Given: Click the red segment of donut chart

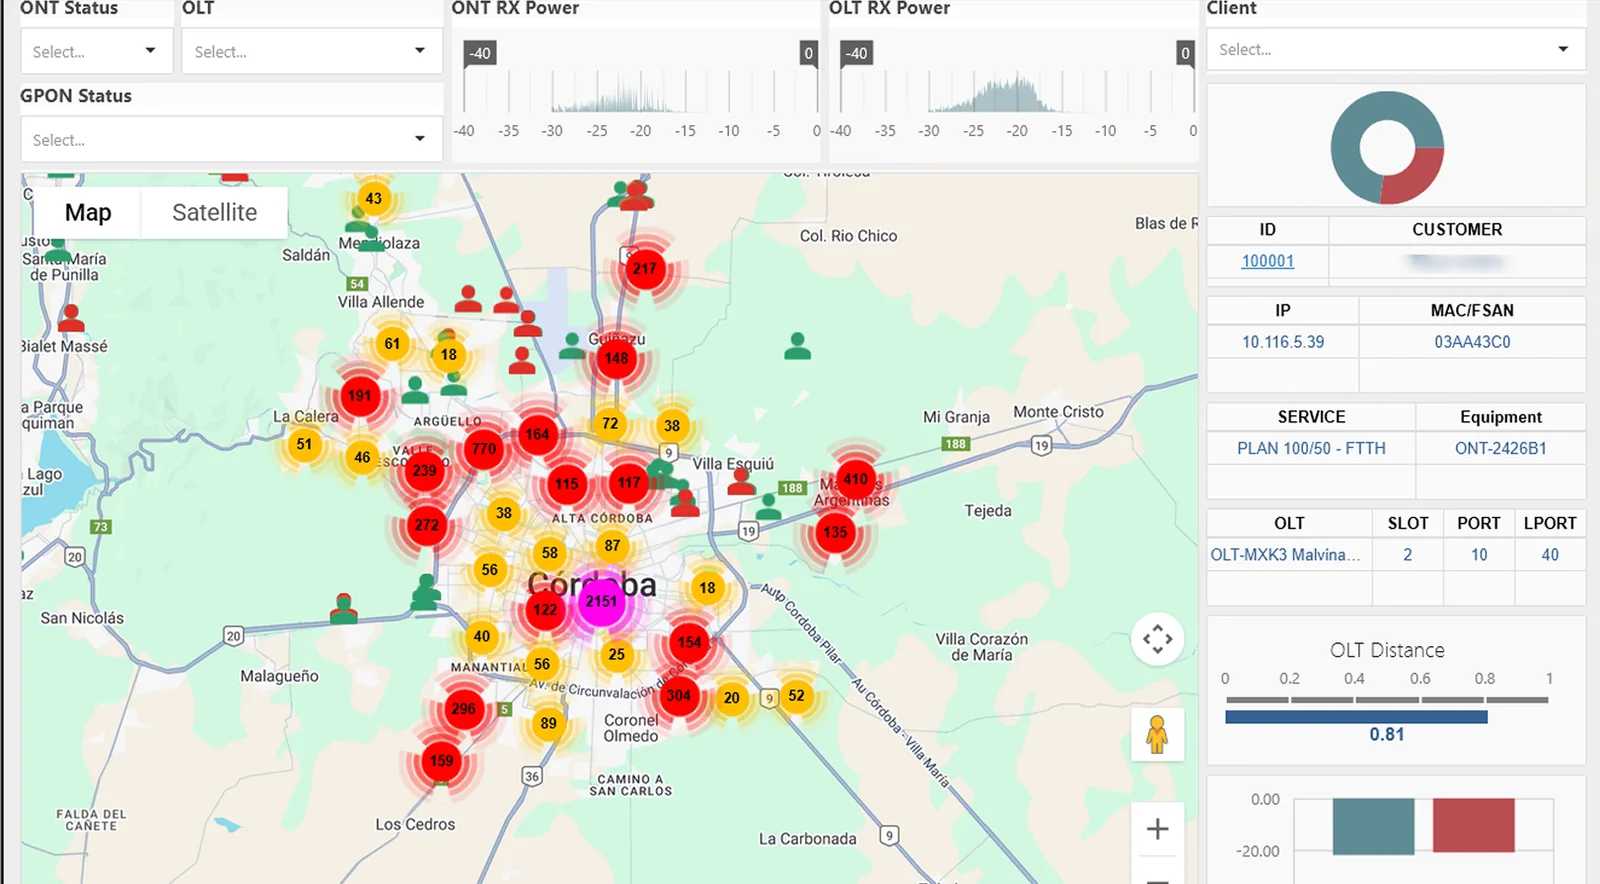Looking at the screenshot, I should [x=1416, y=175].
